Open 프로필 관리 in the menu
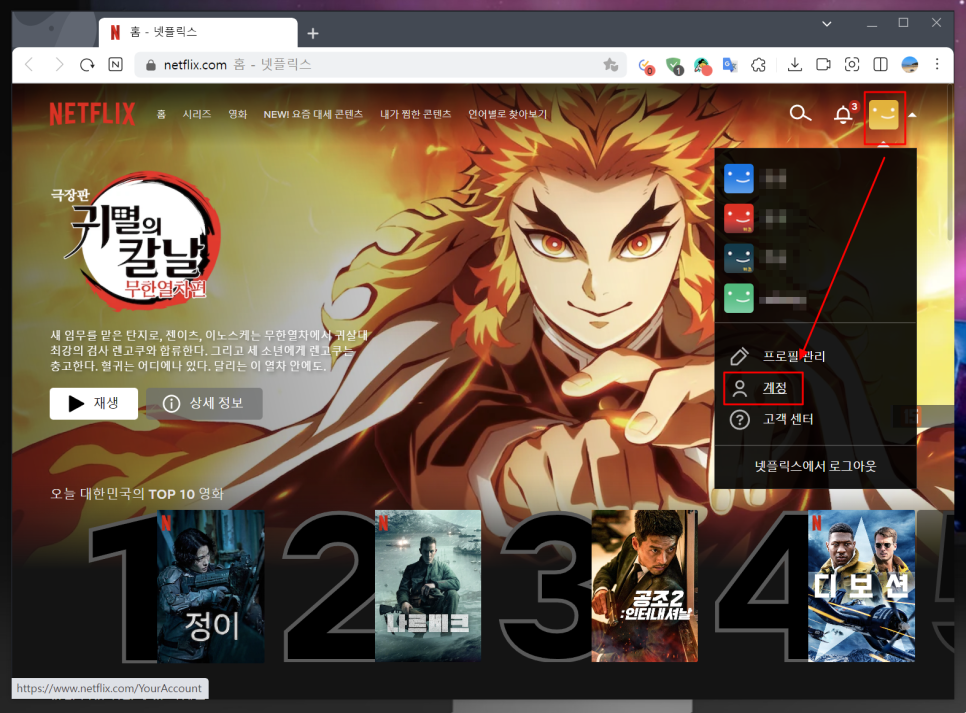The height and width of the screenshot is (713, 966). coord(794,356)
